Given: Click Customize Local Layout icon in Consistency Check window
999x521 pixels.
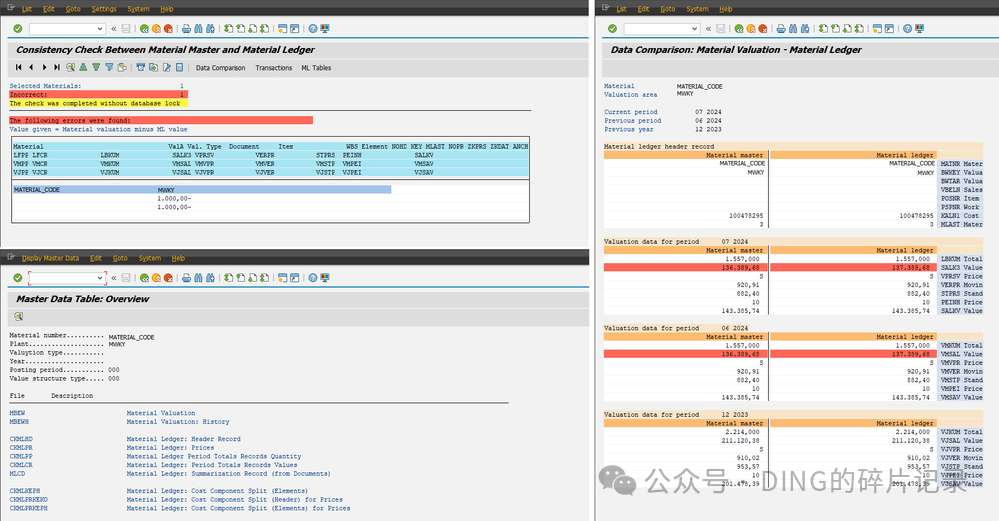Looking at the screenshot, I should click(325, 29).
